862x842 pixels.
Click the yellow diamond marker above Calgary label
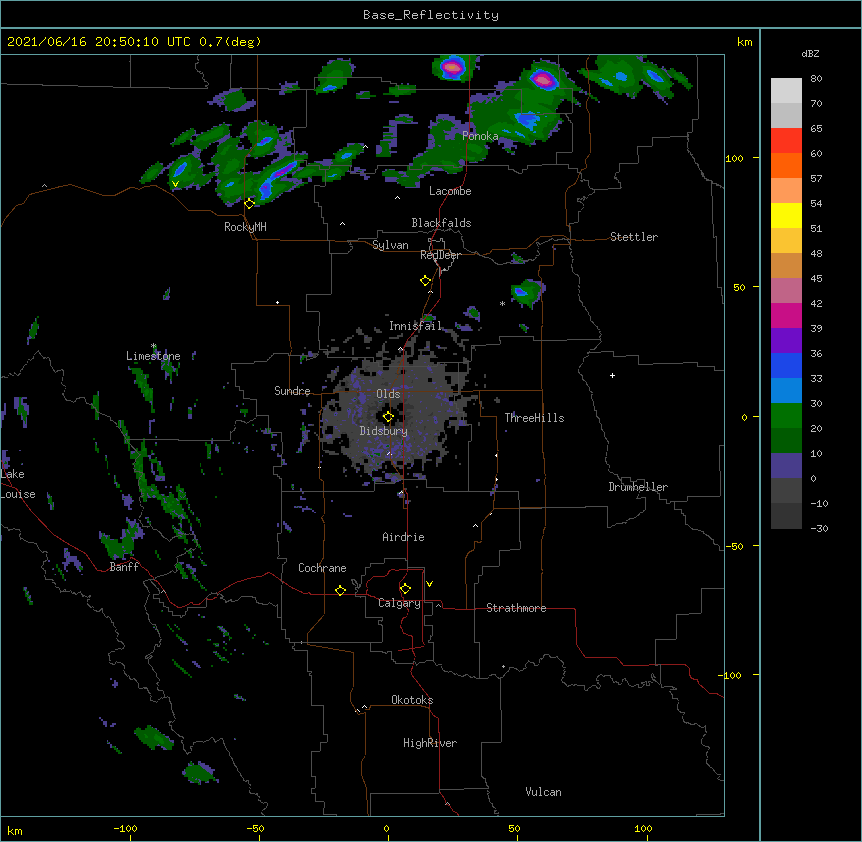click(x=405, y=589)
